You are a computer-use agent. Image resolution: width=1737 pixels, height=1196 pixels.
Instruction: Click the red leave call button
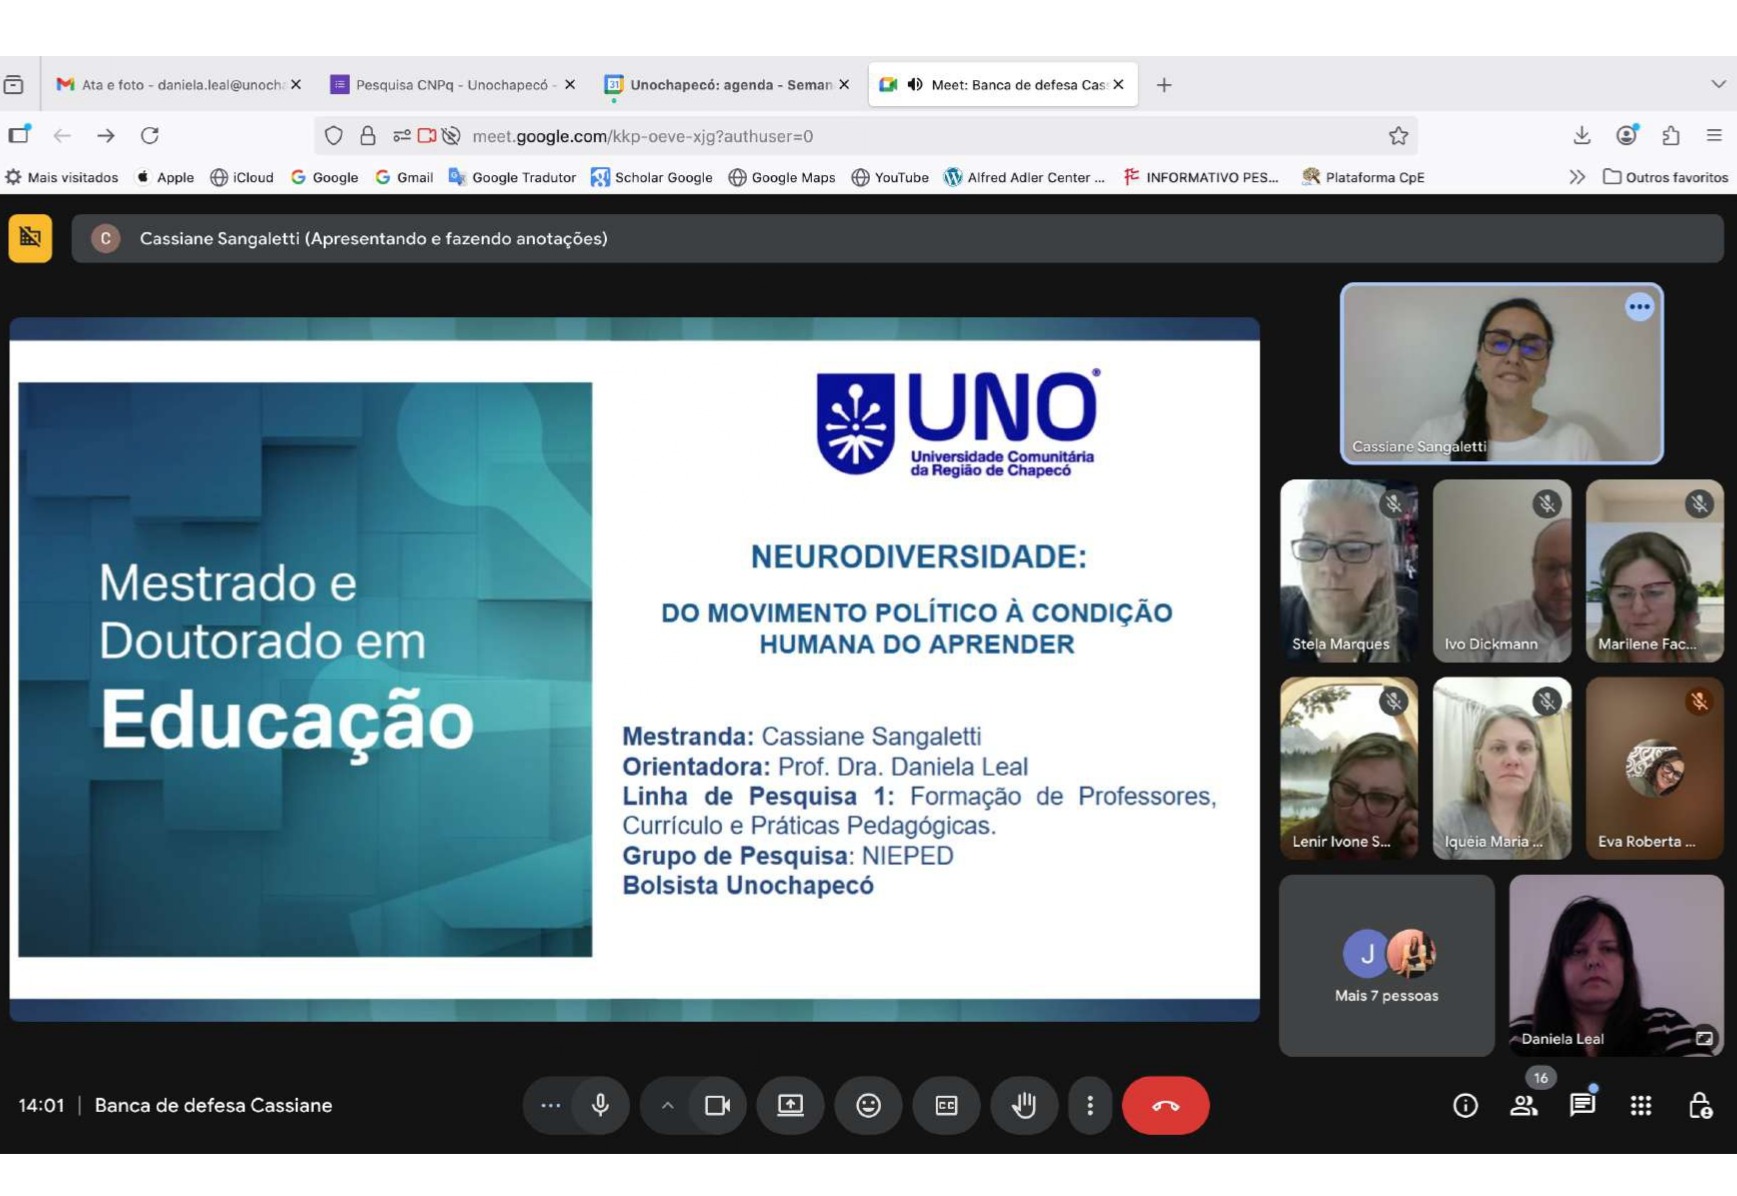pos(1165,1105)
